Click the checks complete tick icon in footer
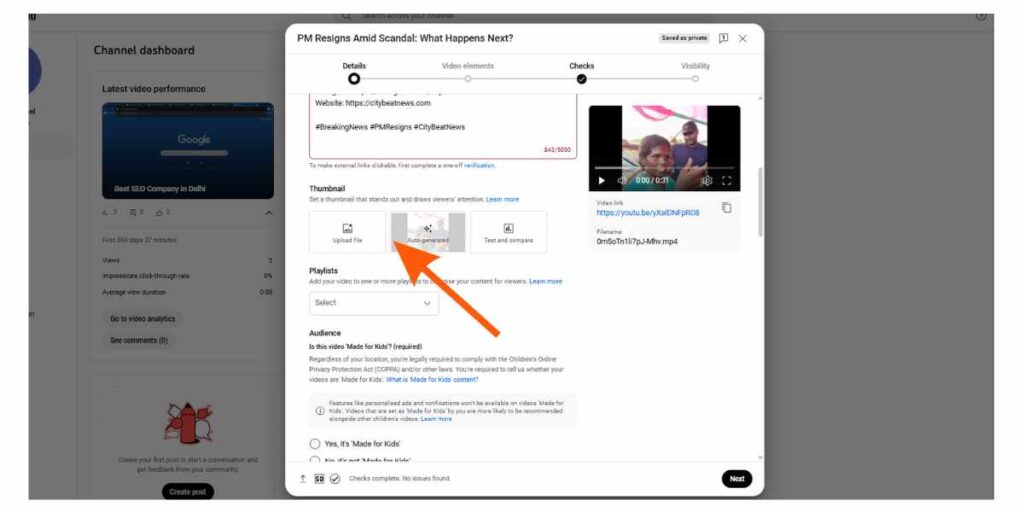 pyautogui.click(x=335, y=479)
